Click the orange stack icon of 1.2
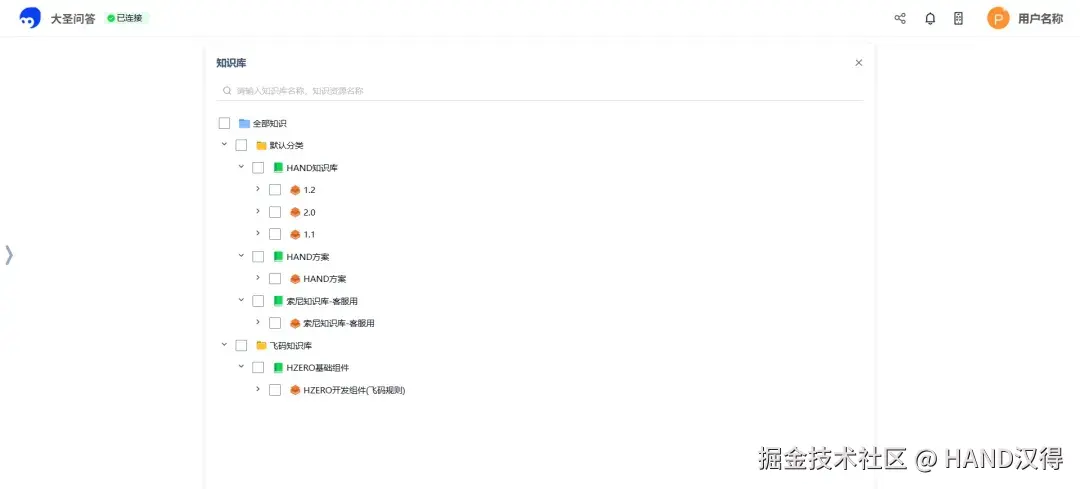Viewport: 1080px width, 489px height. (295, 190)
